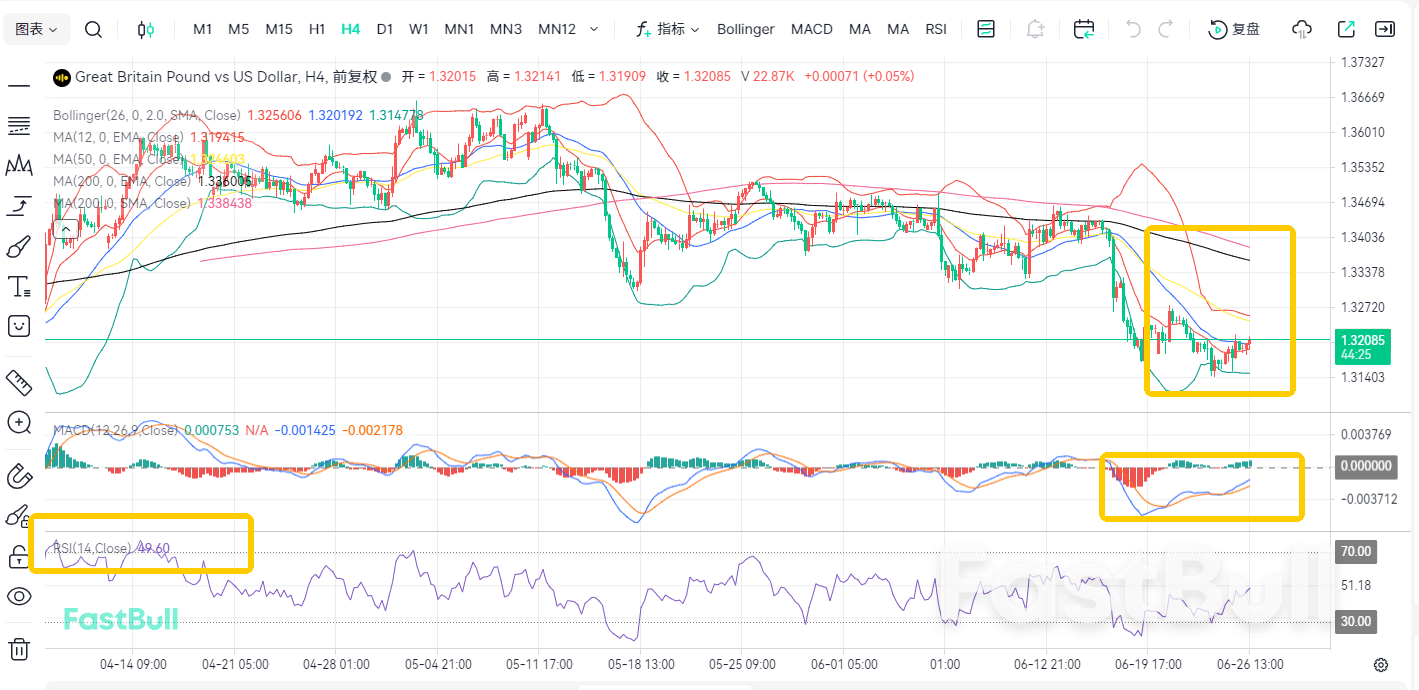Toggle the lock drawings icon
This screenshot has width=1419, height=690.
(x=18, y=556)
